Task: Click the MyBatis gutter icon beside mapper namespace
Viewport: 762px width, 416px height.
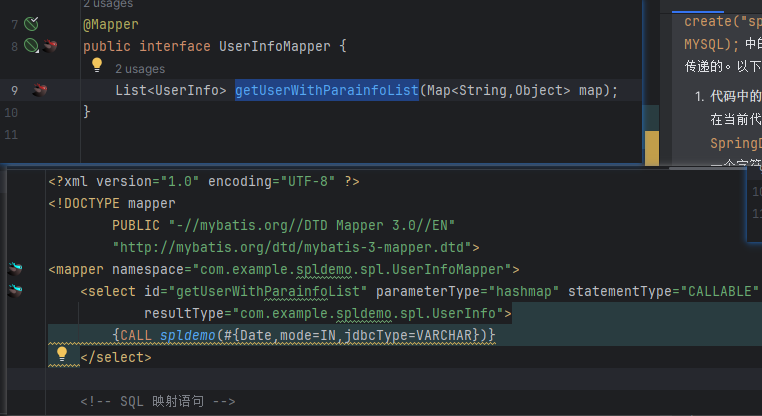Action: pyautogui.click(x=15, y=268)
